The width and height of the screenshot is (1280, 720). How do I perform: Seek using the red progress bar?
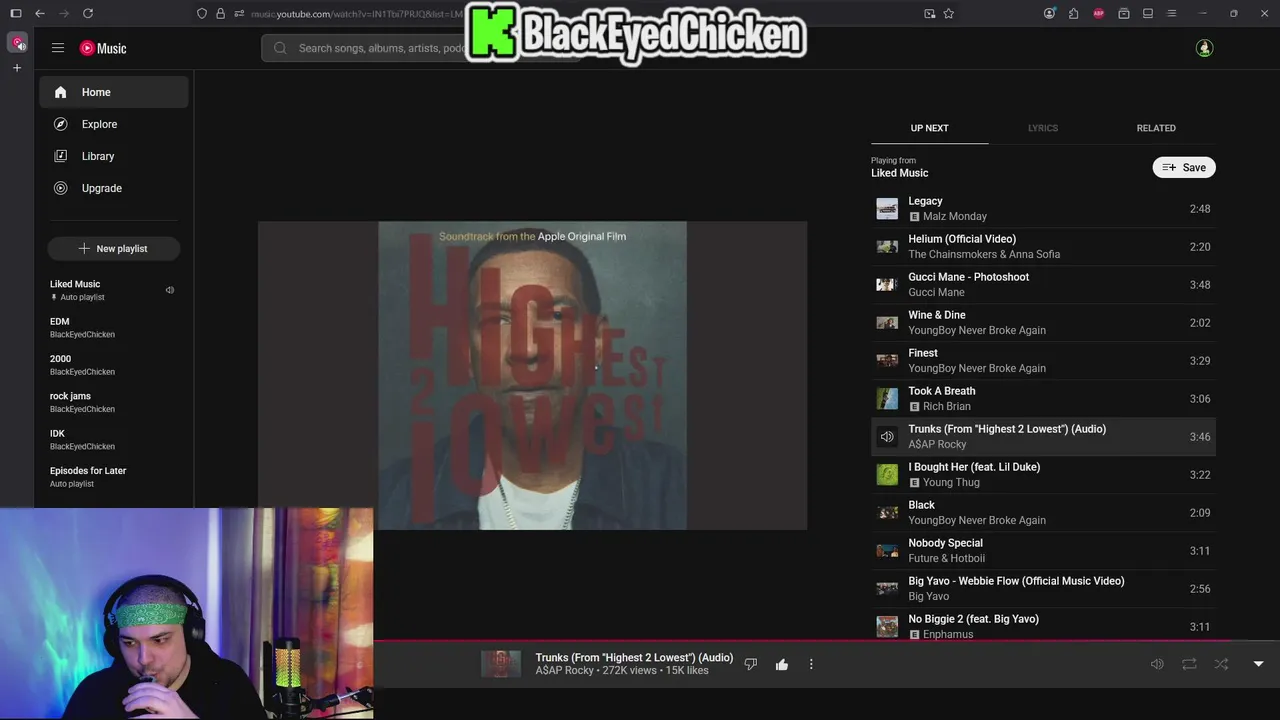(826, 641)
